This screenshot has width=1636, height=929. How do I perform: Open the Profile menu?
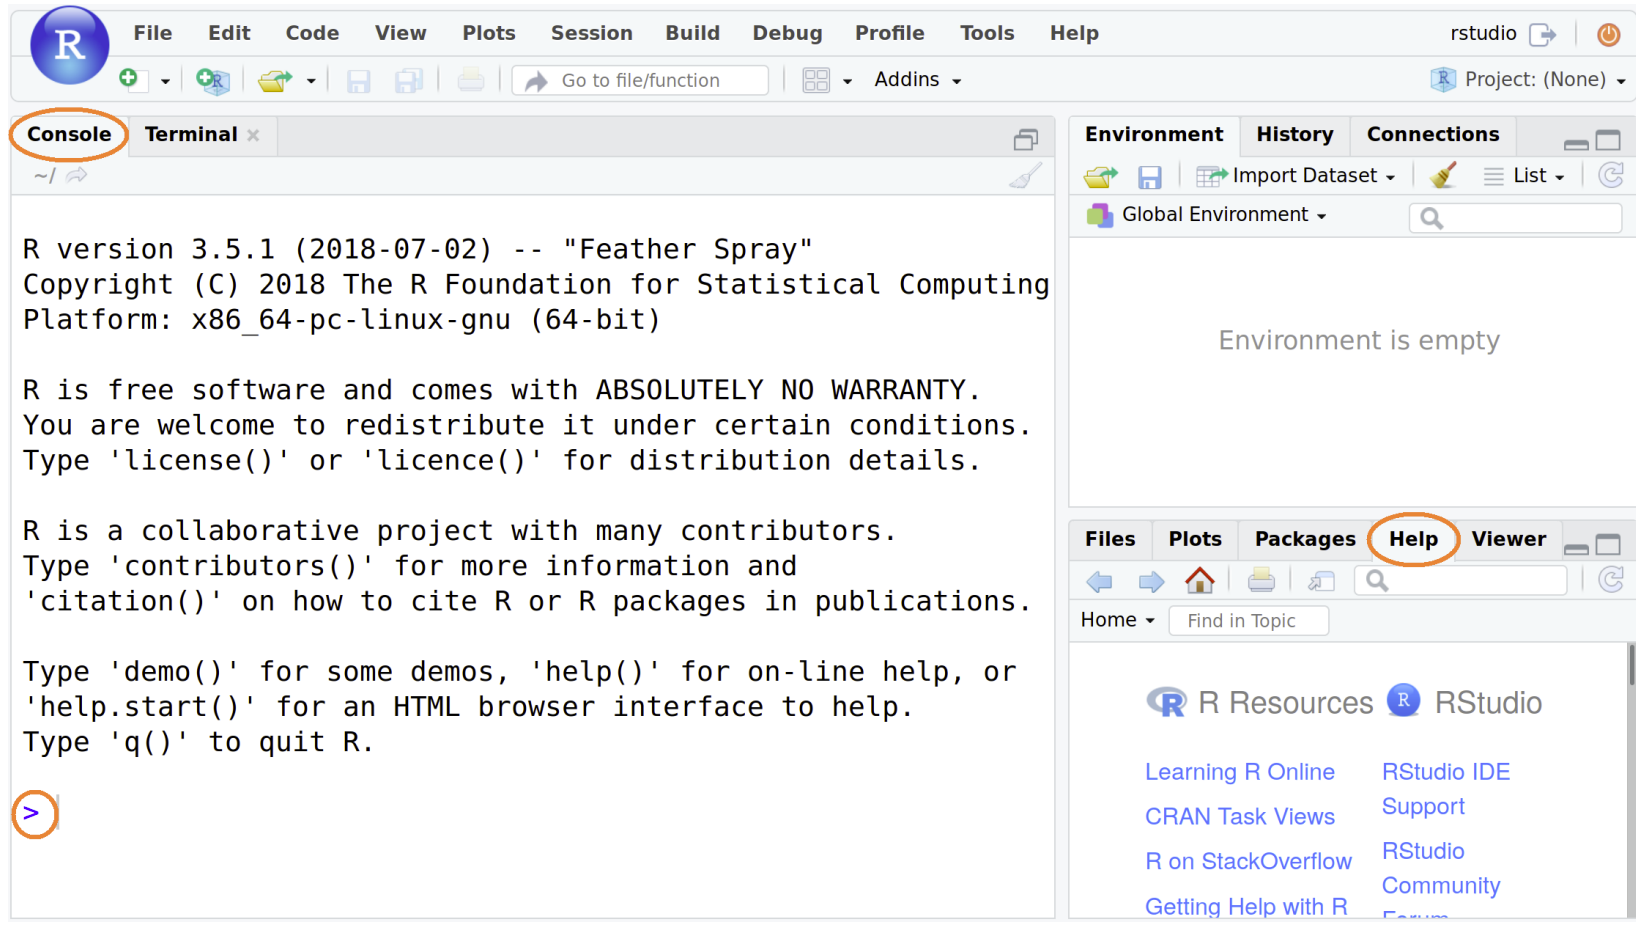(x=890, y=33)
